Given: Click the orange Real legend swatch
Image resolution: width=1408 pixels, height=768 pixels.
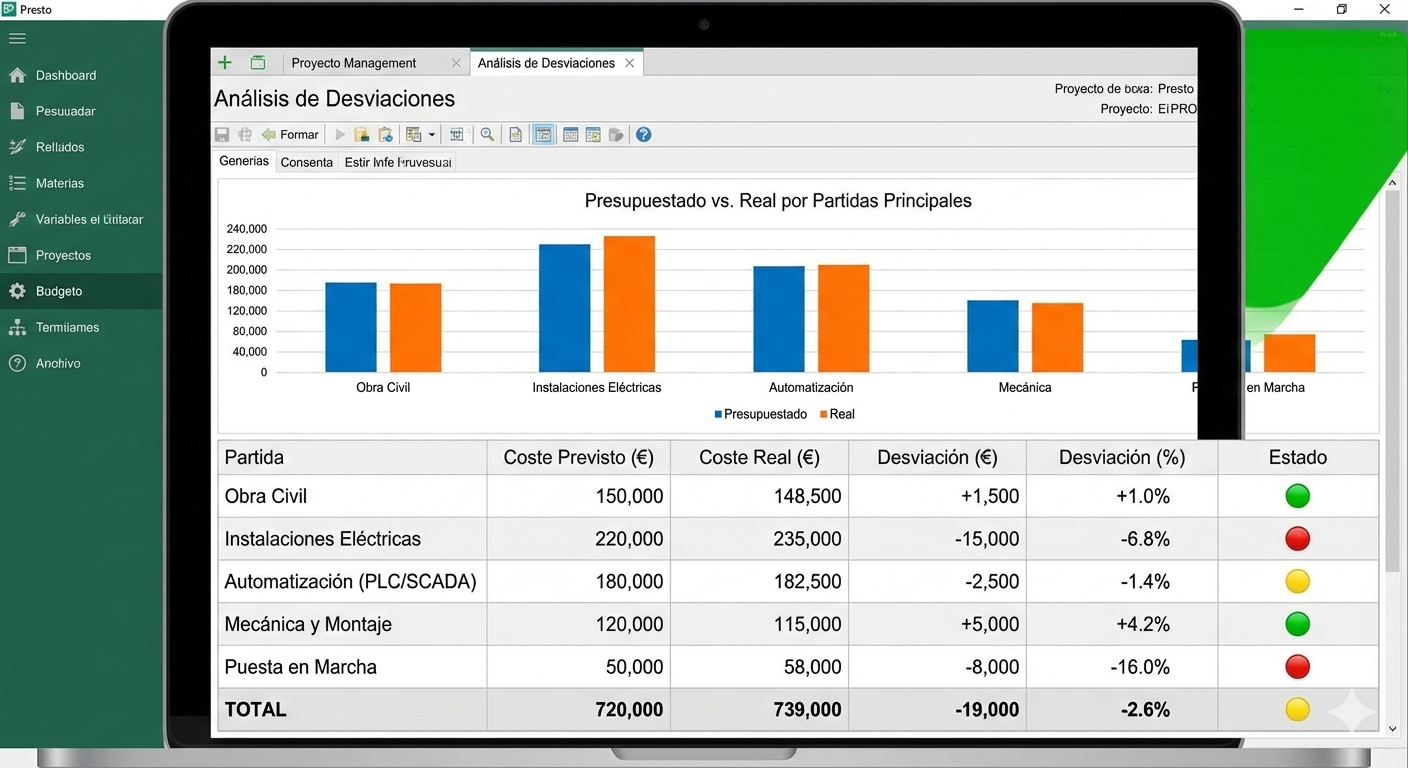Looking at the screenshot, I should click(x=824, y=414).
